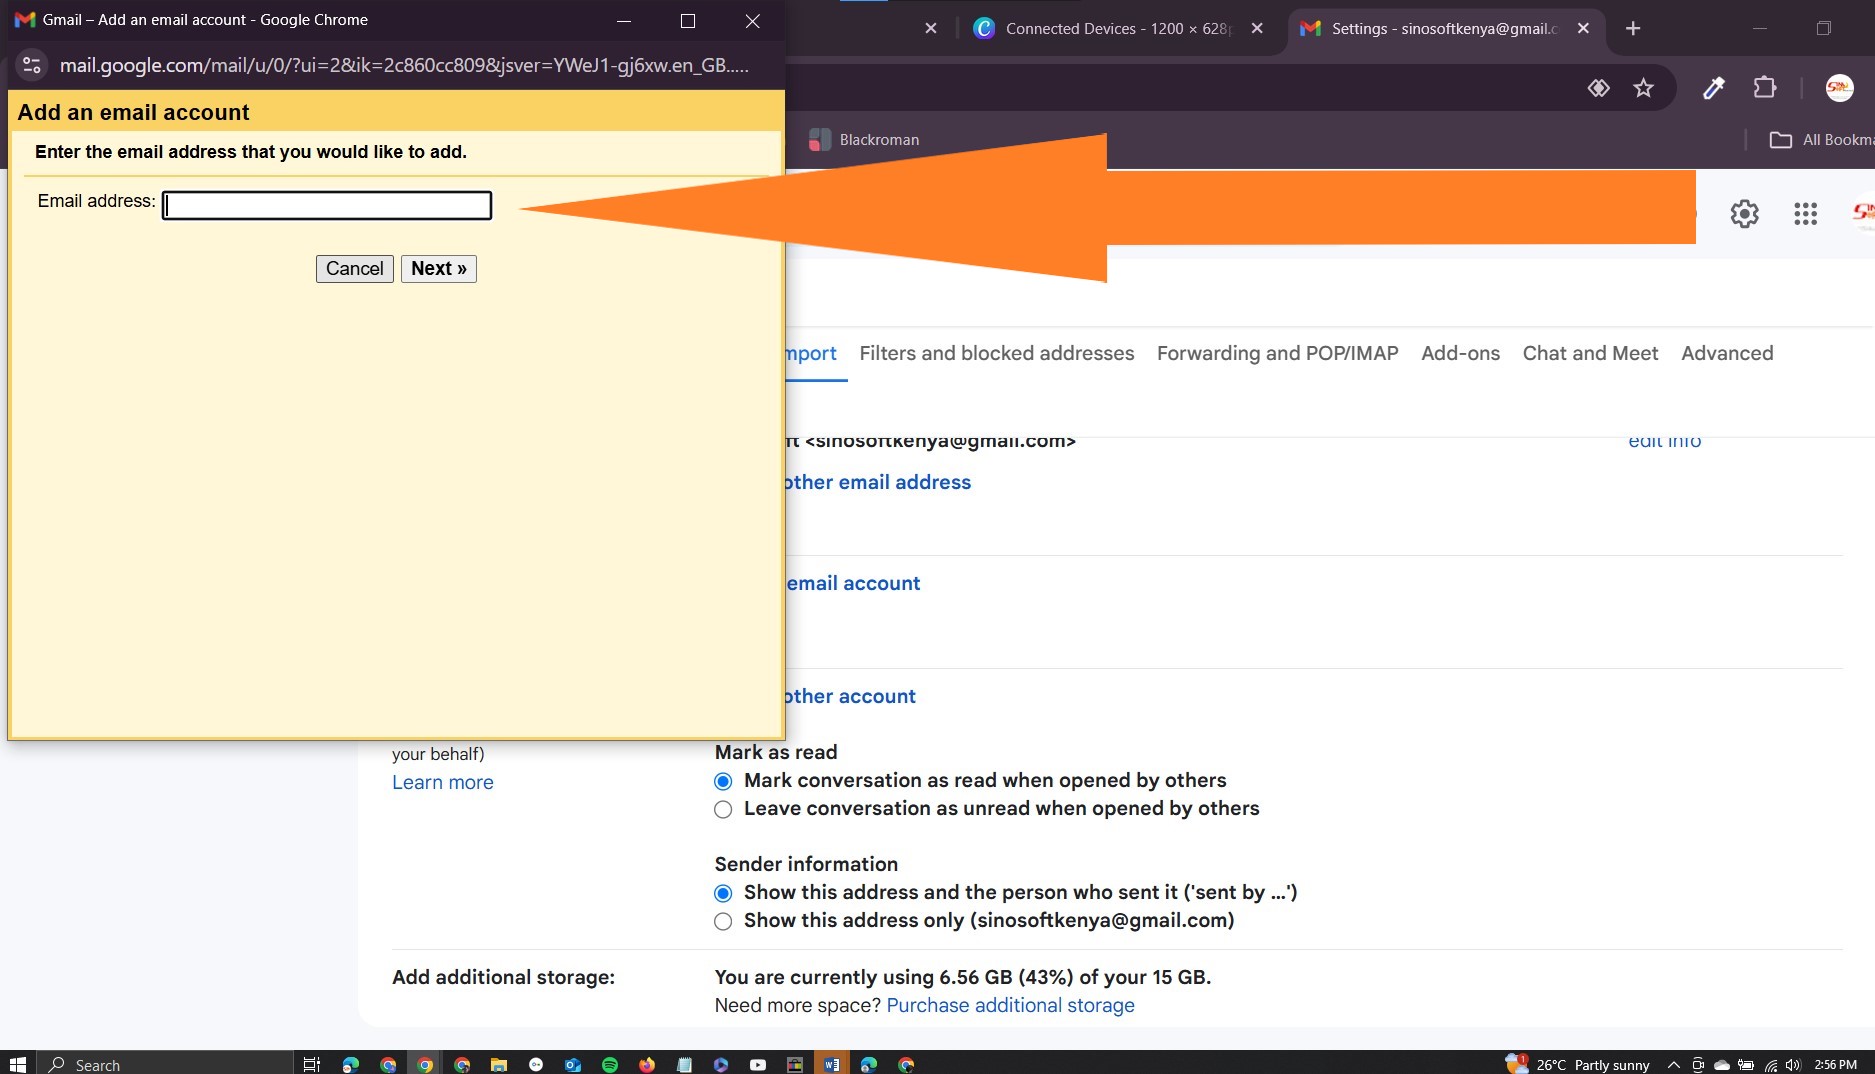Click the Chrome extensions puzzle icon
1875x1074 pixels.
coord(1764,87)
